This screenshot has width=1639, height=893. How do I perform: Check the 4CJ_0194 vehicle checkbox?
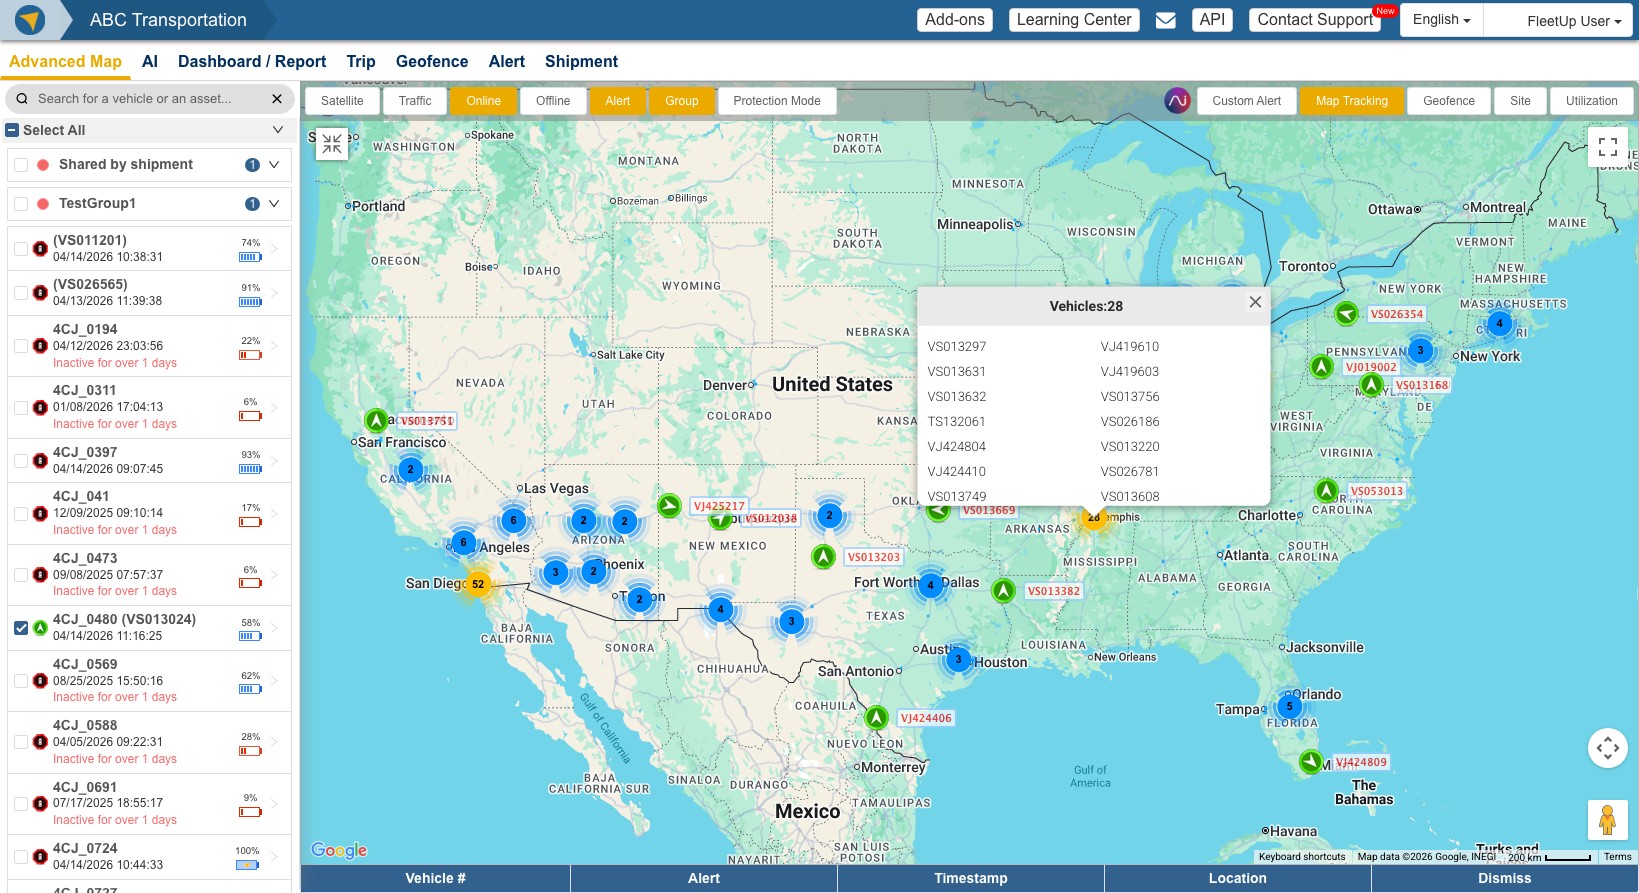21,346
